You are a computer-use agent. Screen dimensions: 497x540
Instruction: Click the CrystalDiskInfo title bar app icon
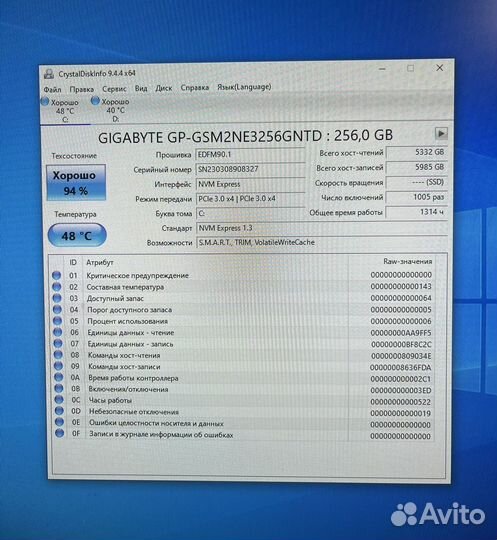coord(49,74)
